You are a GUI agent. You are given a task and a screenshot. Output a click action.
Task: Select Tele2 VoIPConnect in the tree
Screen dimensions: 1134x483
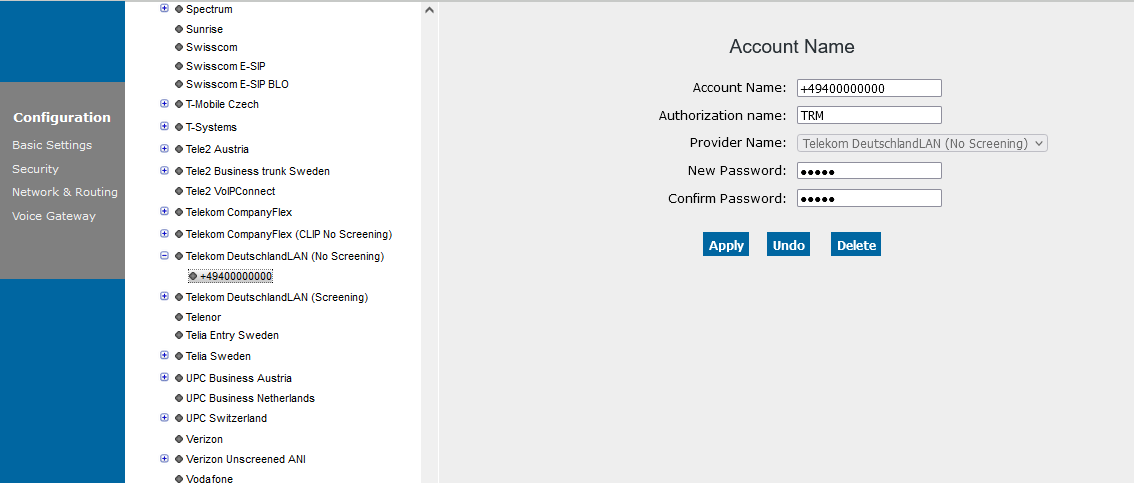pos(230,191)
